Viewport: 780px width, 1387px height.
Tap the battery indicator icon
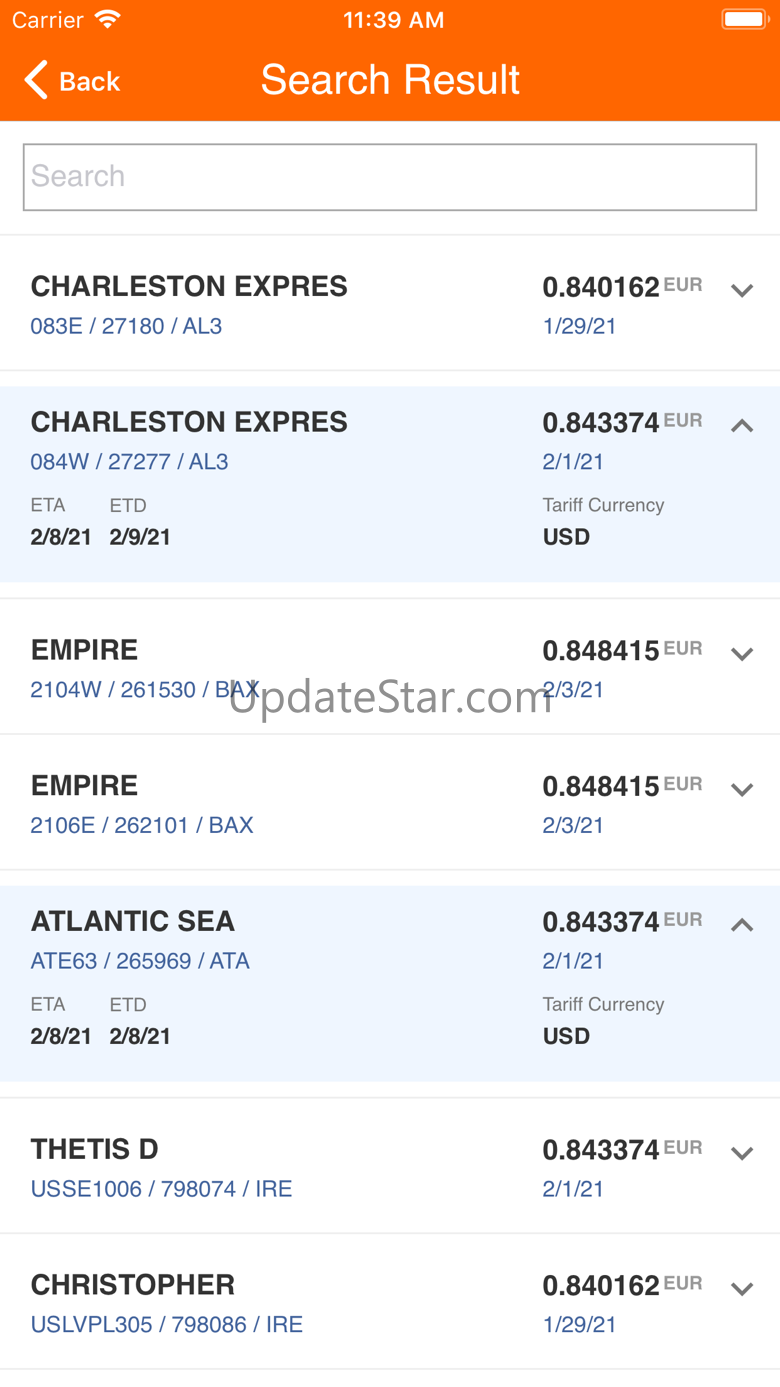[x=744, y=20]
